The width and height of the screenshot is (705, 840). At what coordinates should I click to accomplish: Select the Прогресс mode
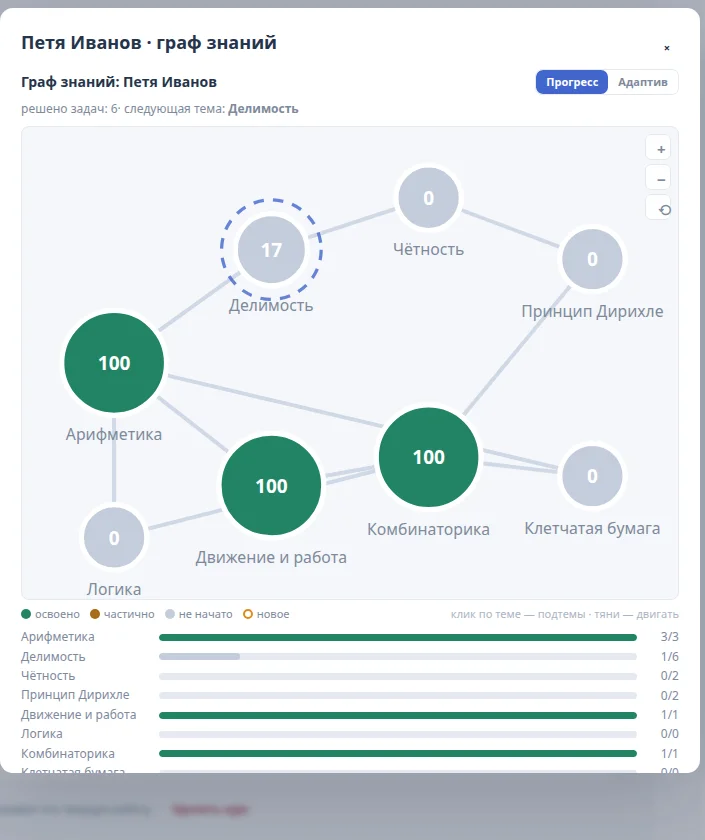click(x=572, y=82)
